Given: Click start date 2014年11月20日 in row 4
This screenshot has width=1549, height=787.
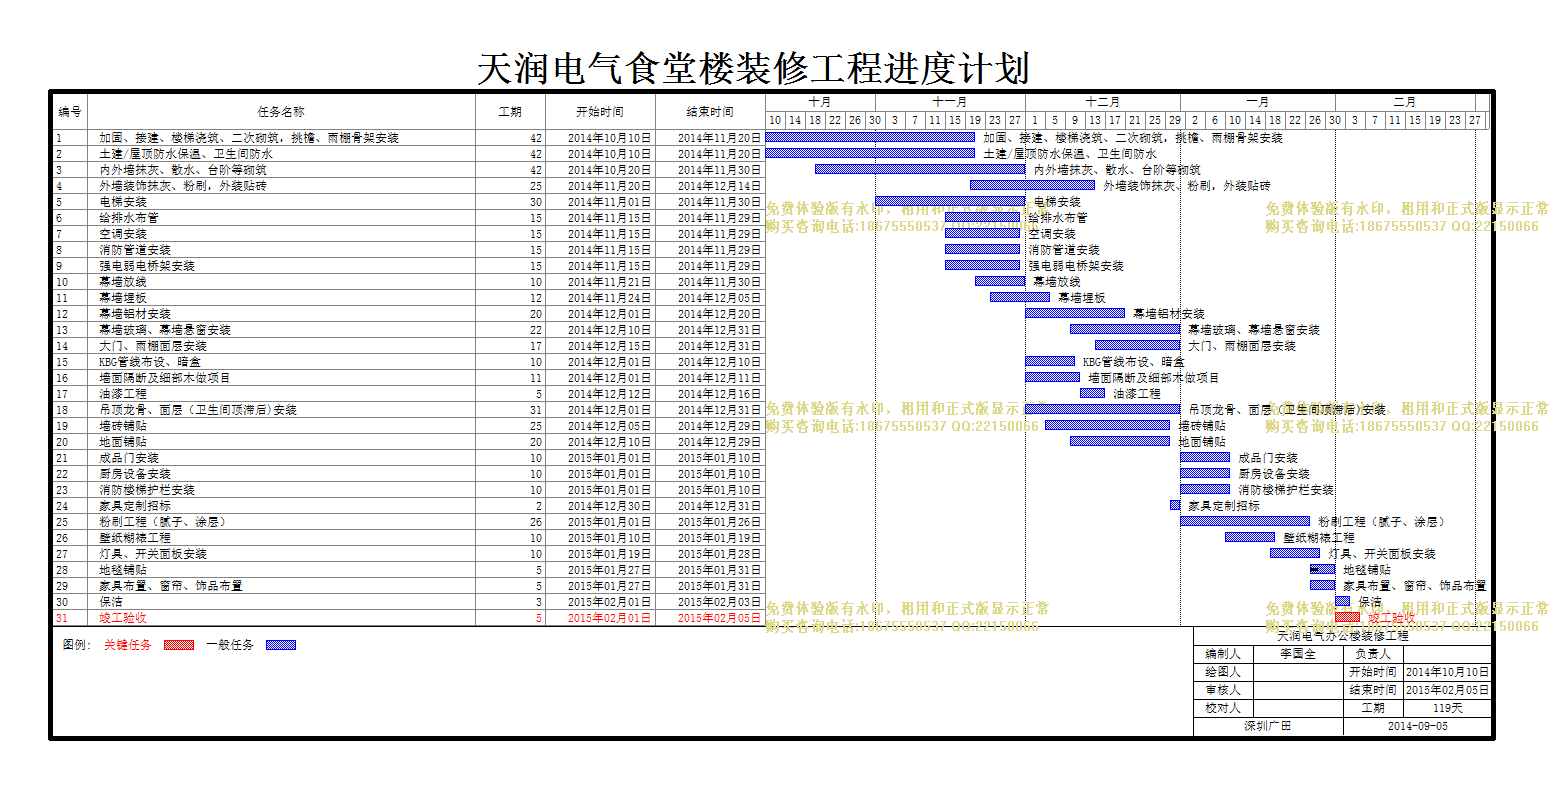Looking at the screenshot, I should point(609,186).
